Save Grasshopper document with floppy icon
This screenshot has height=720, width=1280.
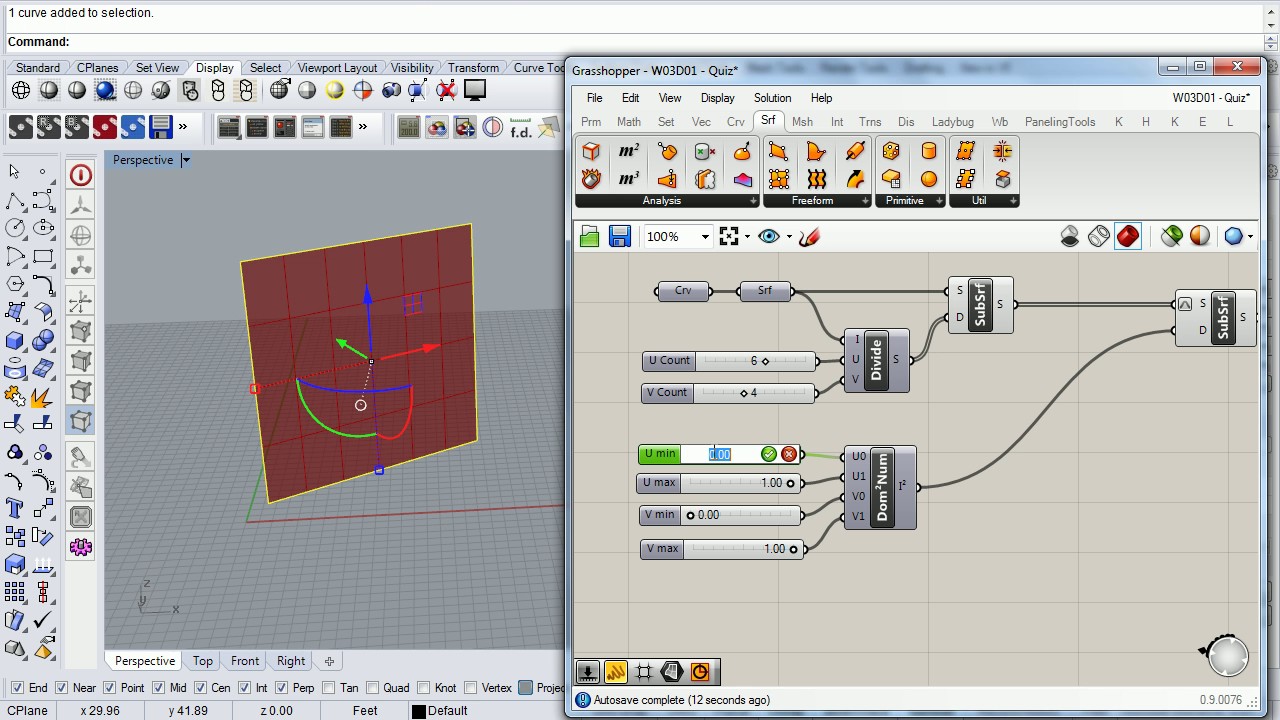coord(619,236)
